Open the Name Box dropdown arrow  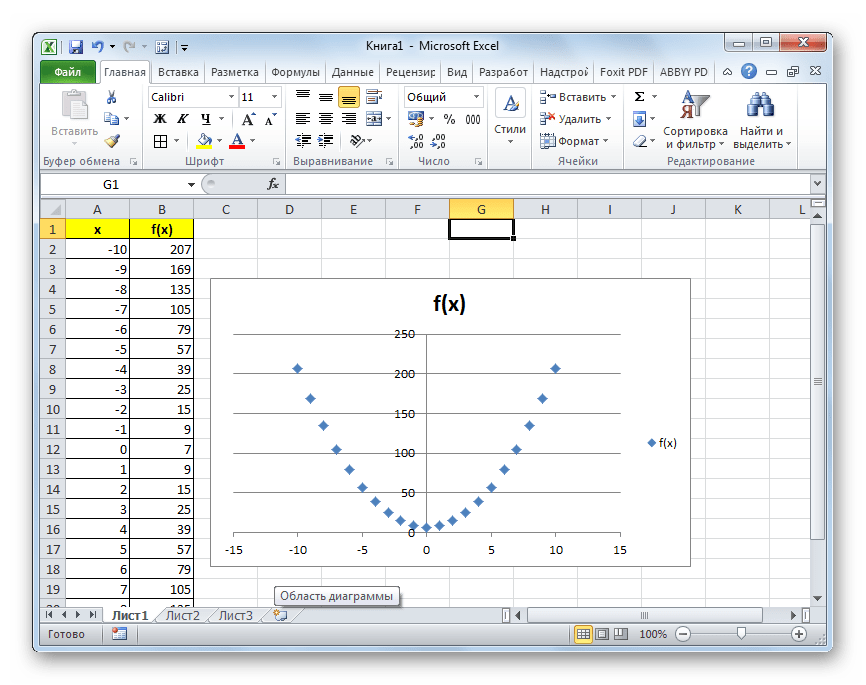click(192, 185)
